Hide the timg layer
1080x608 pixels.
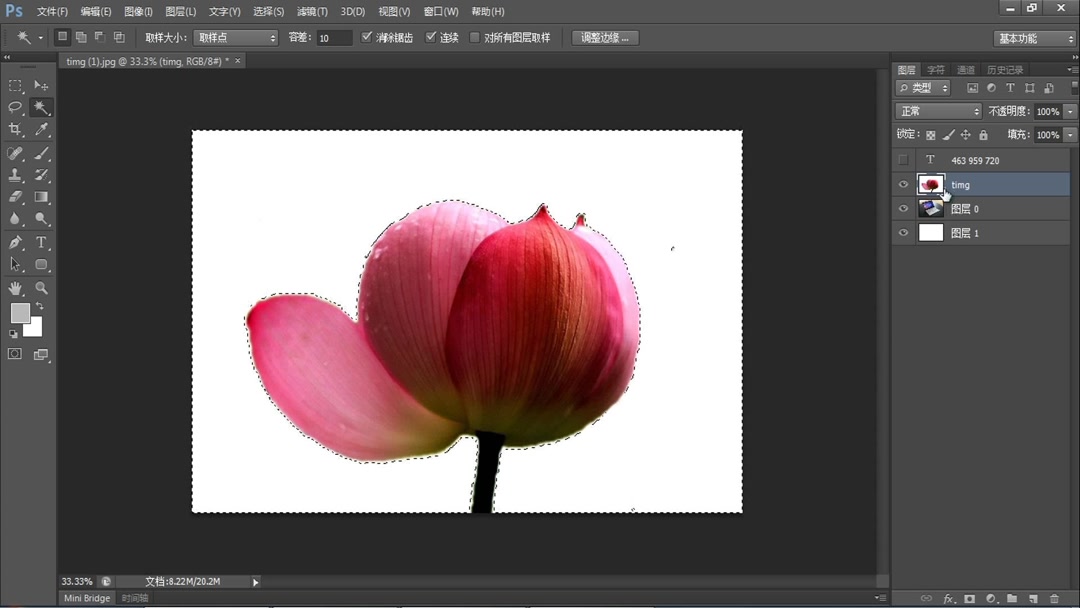pos(903,184)
